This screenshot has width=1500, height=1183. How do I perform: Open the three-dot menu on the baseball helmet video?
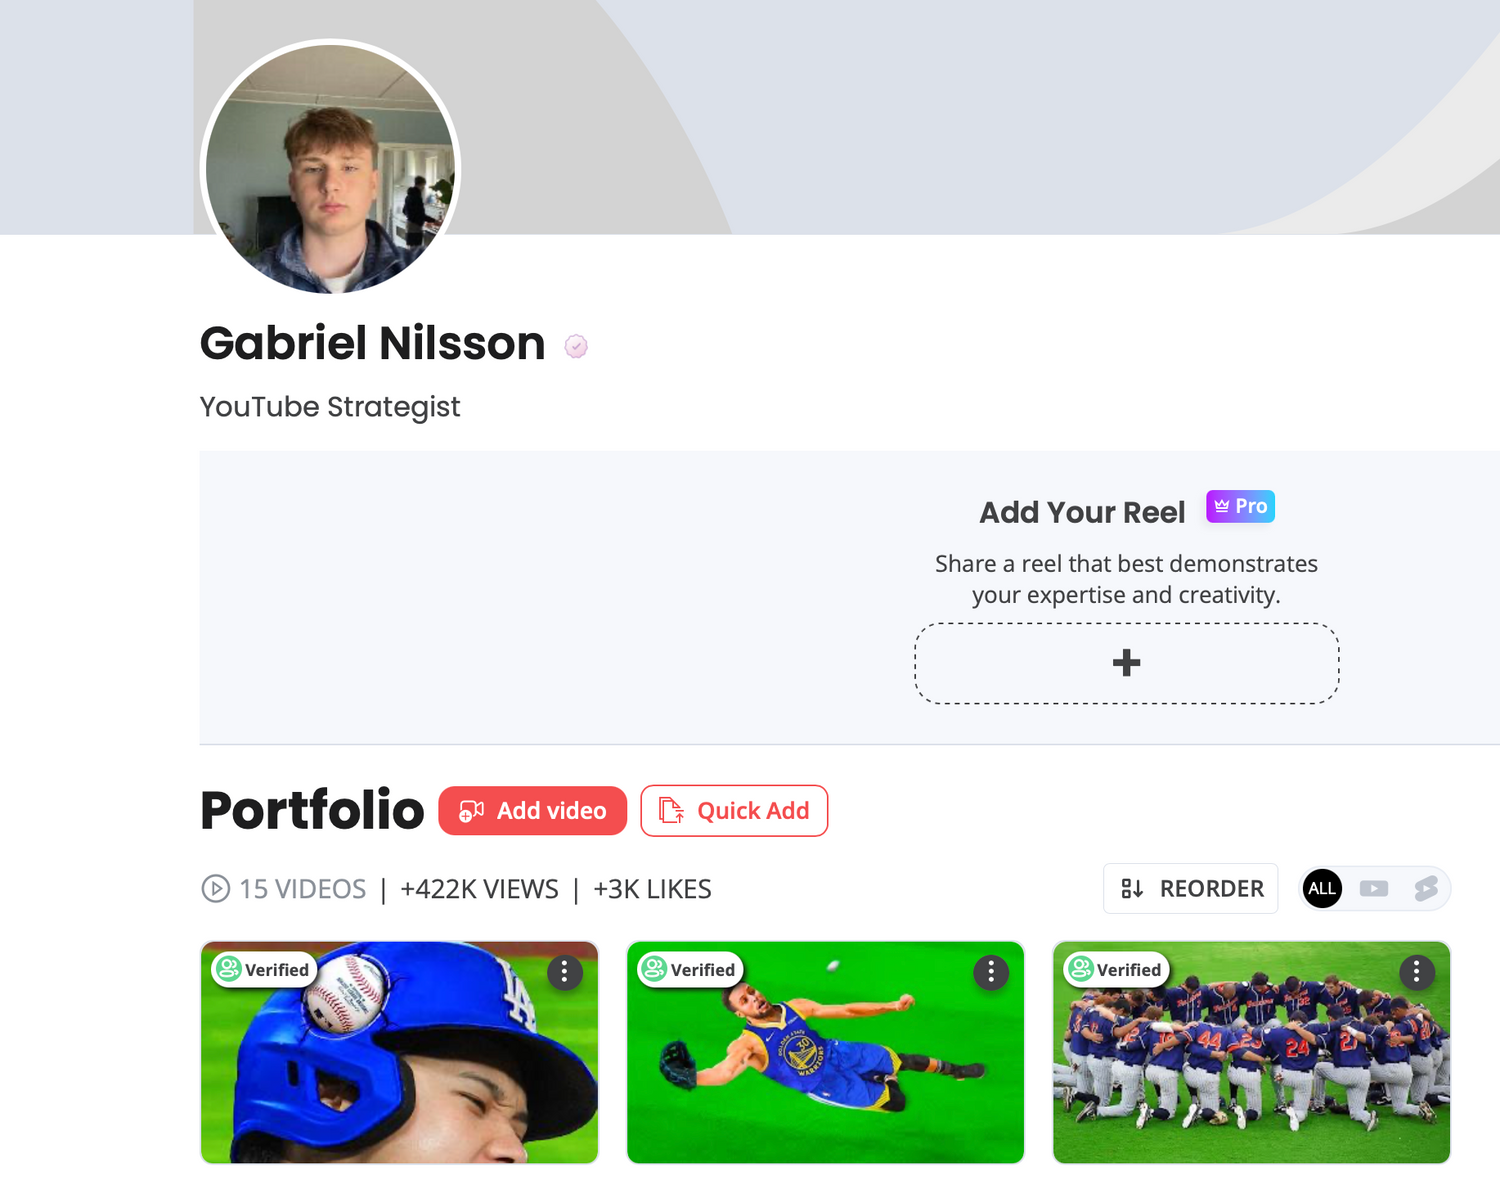pyautogui.click(x=565, y=972)
